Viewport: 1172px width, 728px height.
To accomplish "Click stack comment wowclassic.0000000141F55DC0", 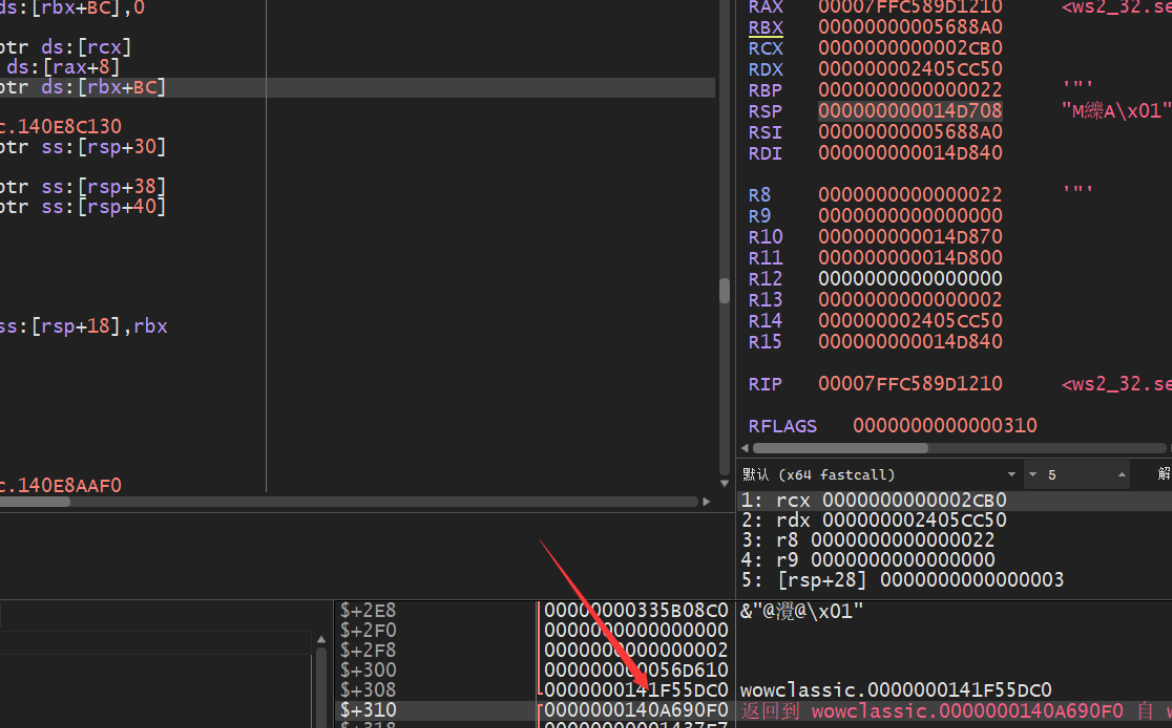I will tap(895, 690).
